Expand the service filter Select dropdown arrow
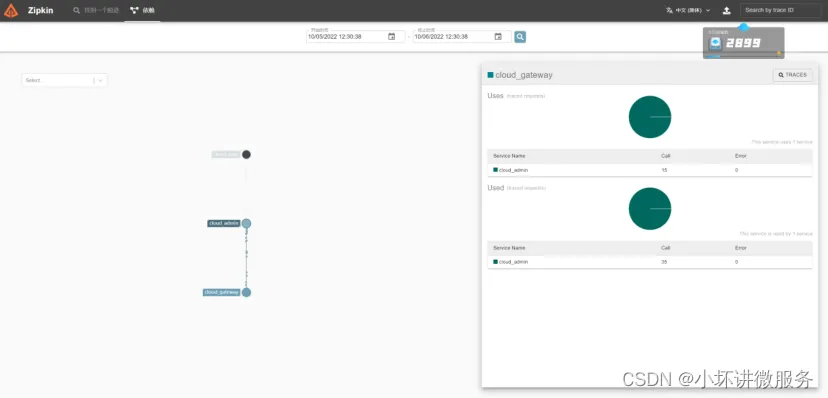This screenshot has width=828, height=398. click(x=101, y=80)
